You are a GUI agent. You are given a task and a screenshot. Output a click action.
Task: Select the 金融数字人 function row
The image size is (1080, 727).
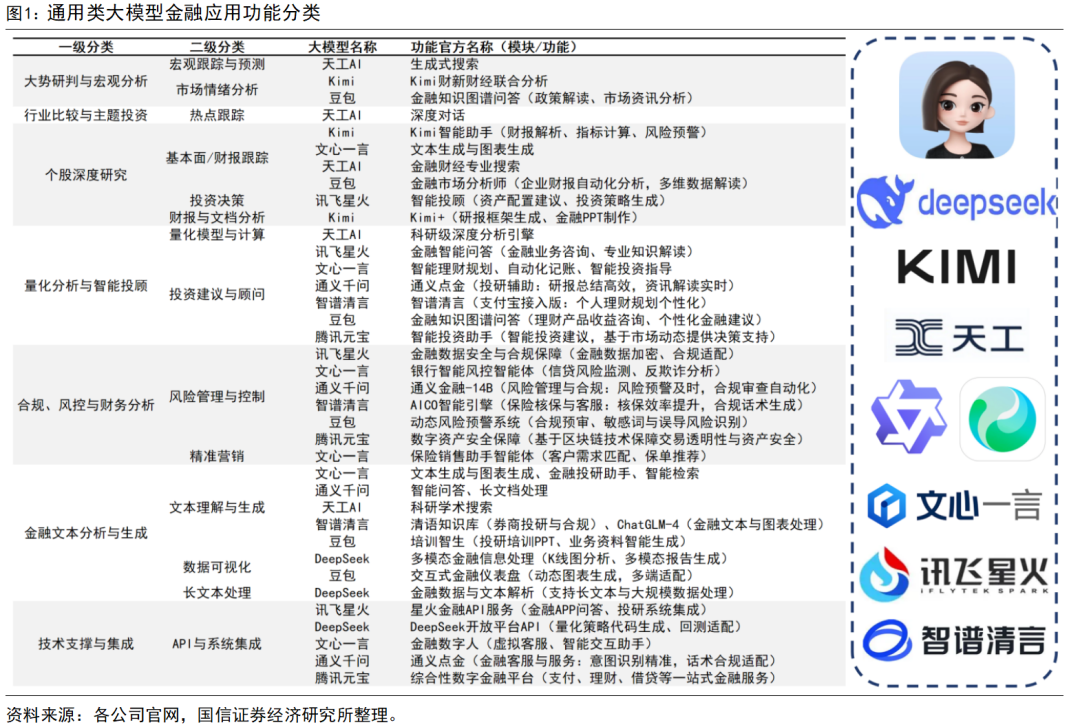[530, 644]
